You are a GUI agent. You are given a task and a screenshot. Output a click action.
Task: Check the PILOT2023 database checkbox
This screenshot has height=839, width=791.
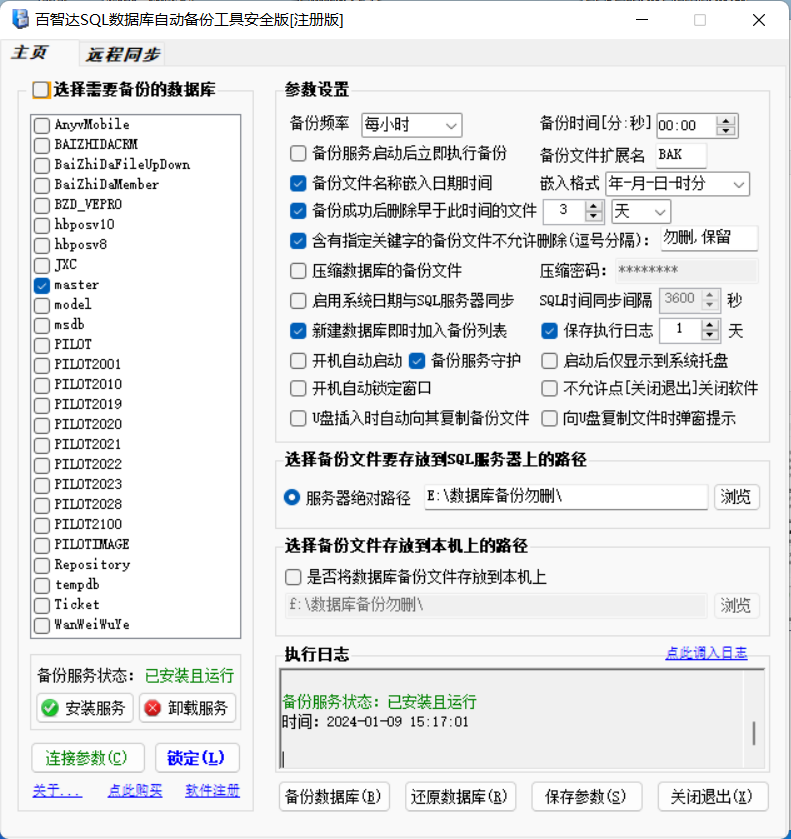coord(42,485)
